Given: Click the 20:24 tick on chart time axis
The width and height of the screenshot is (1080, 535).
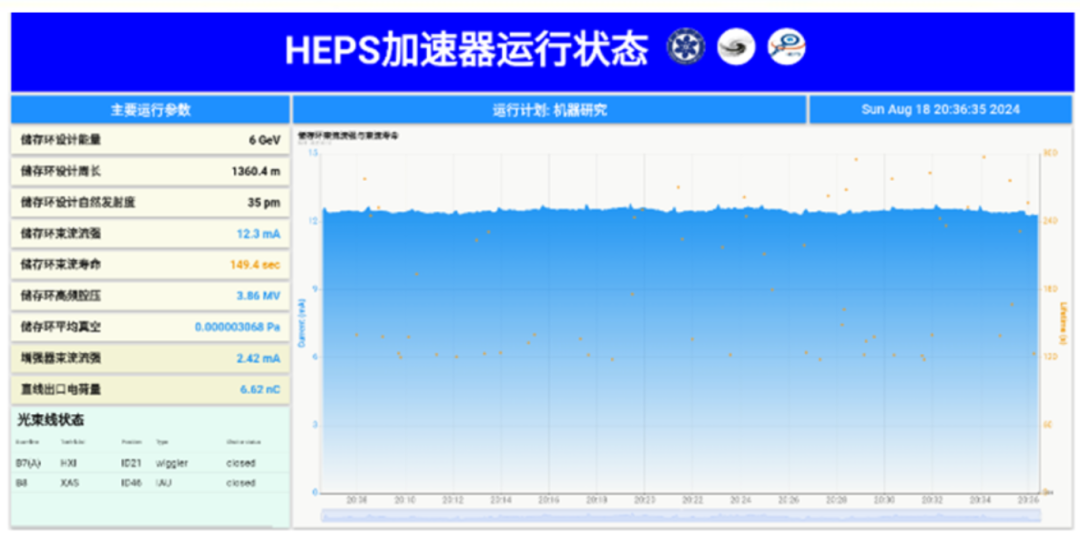Looking at the screenshot, I should click(740, 499).
